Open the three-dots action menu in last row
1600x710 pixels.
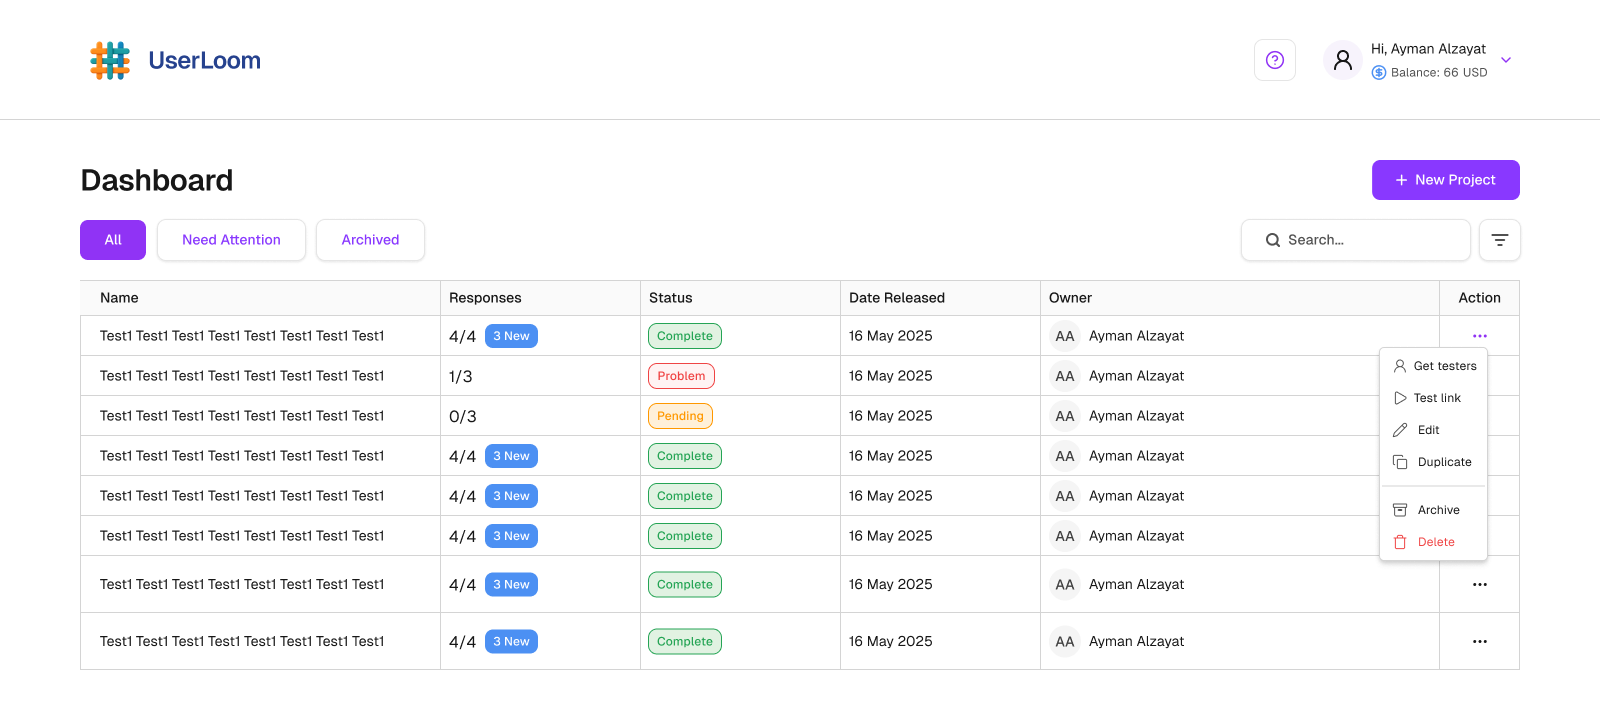click(1480, 641)
